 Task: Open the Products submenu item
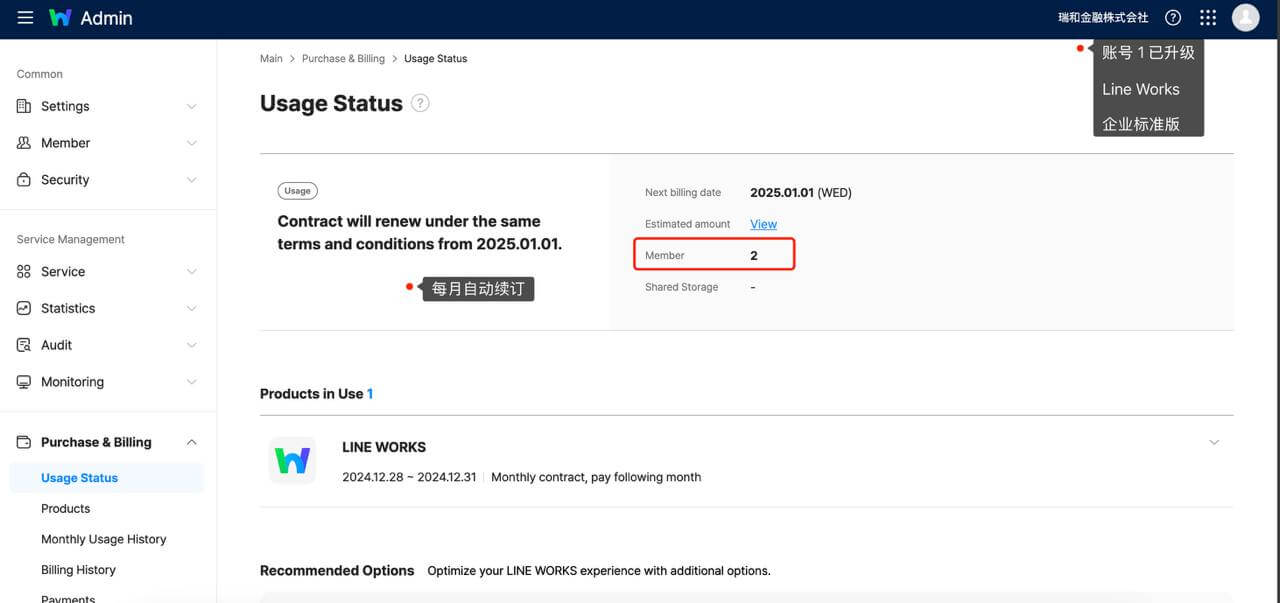(65, 508)
